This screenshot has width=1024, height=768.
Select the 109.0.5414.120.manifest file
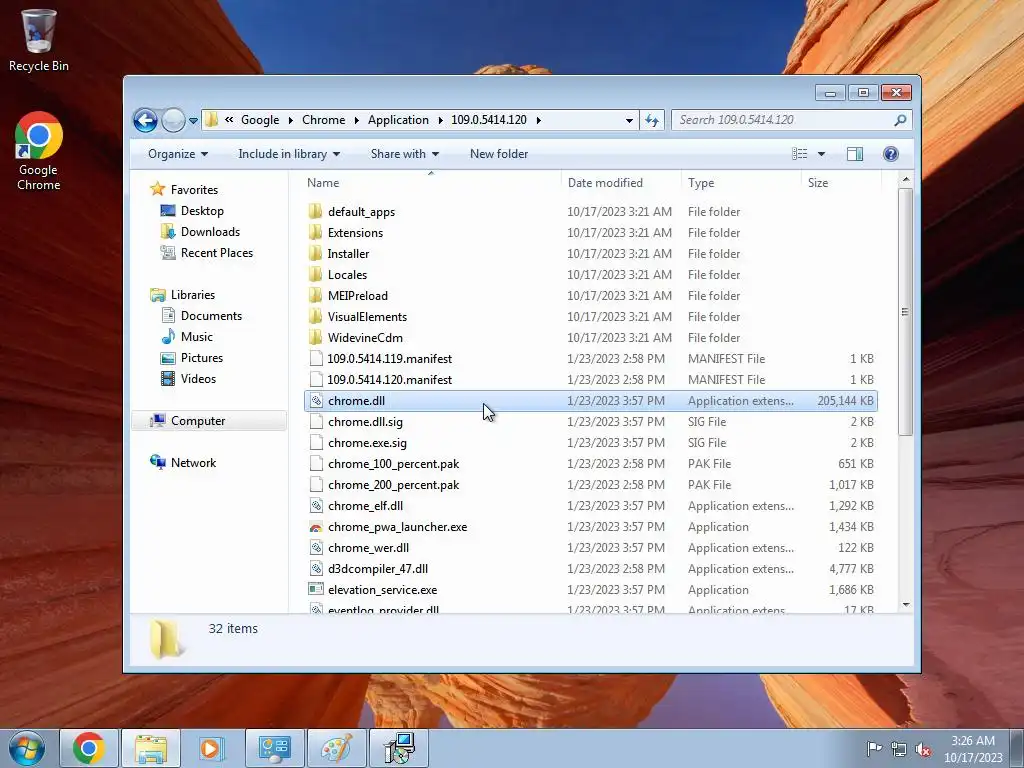coord(590,379)
